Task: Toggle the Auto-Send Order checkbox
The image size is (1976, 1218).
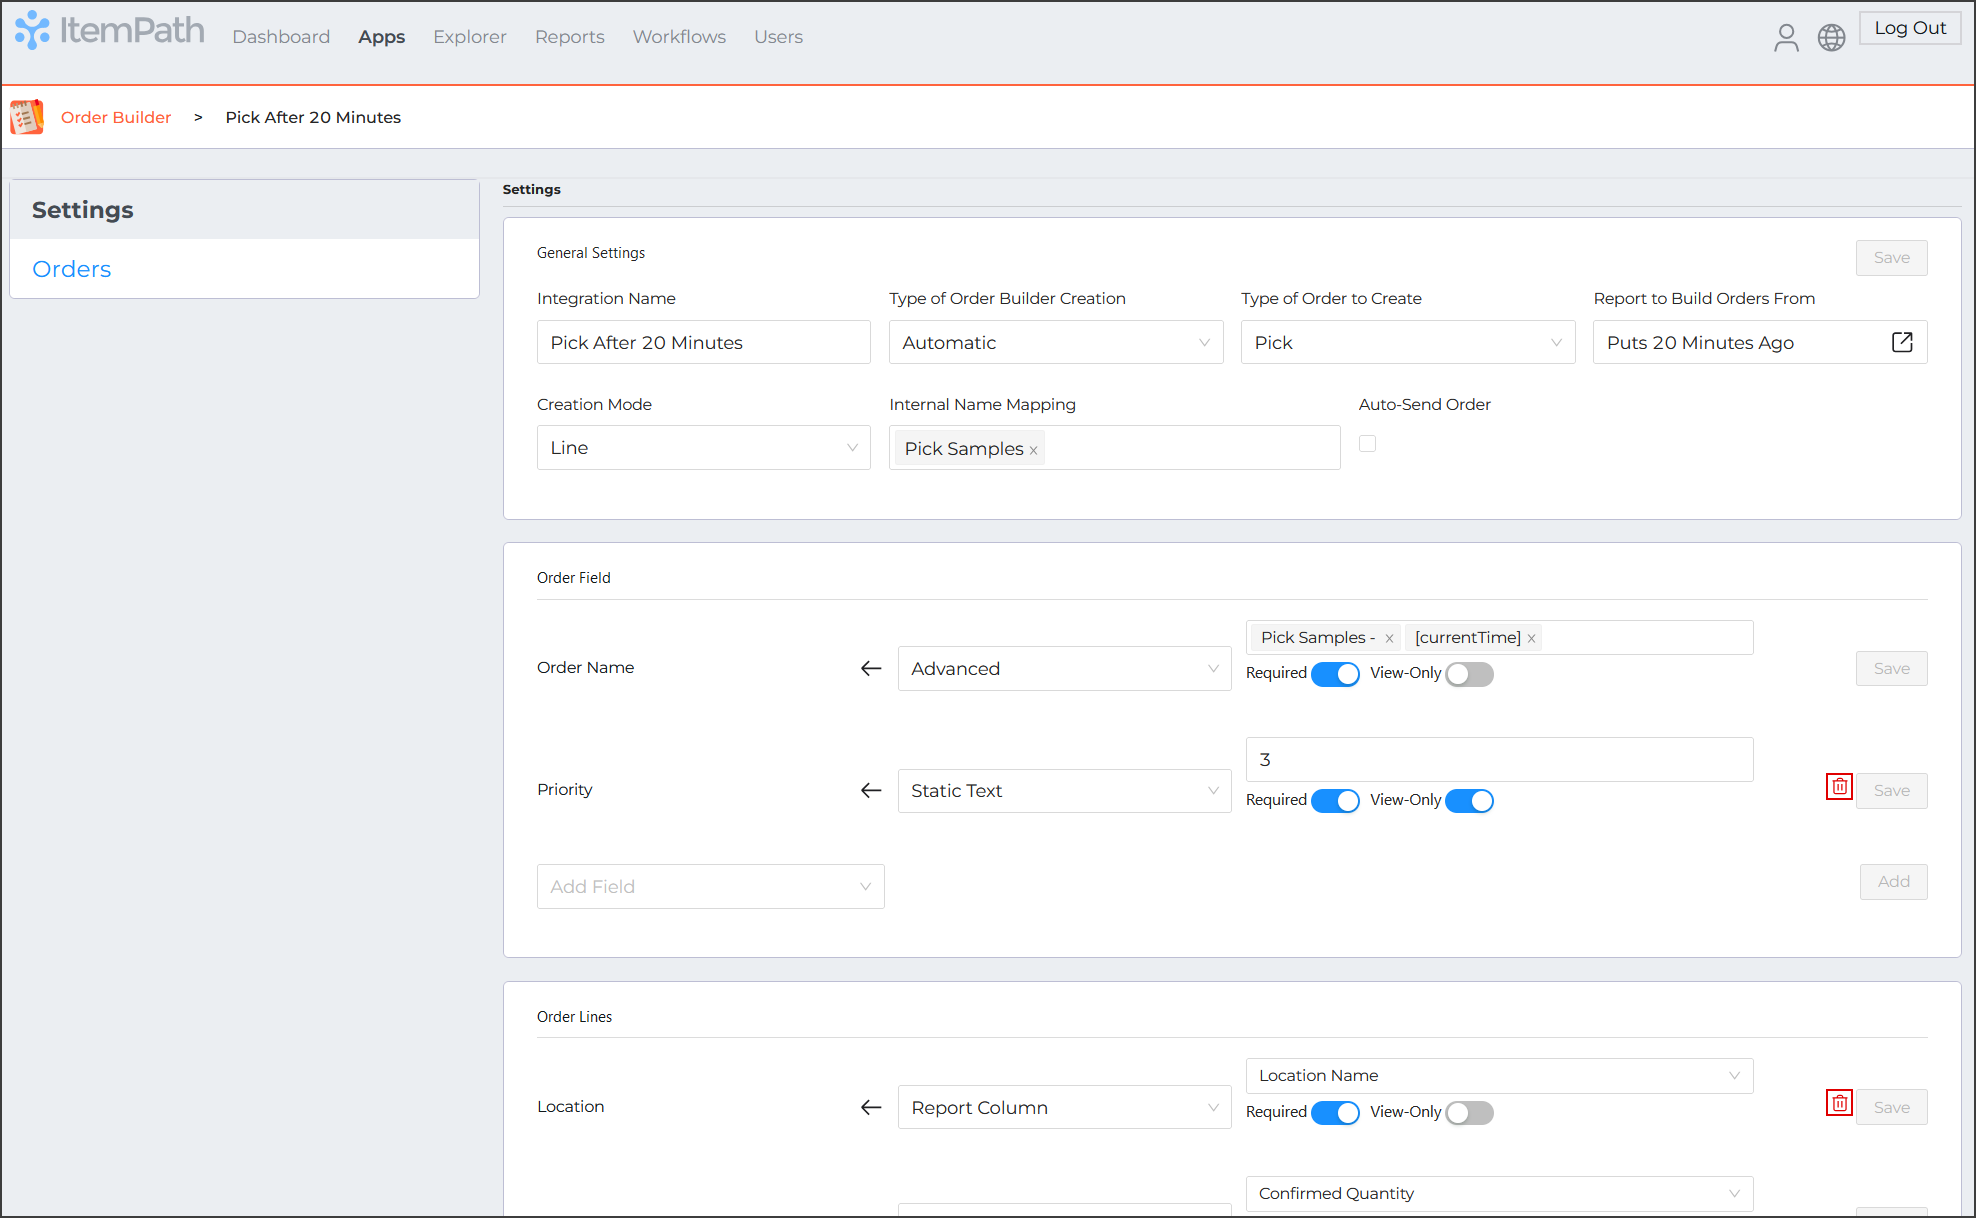Action: pyautogui.click(x=1367, y=443)
